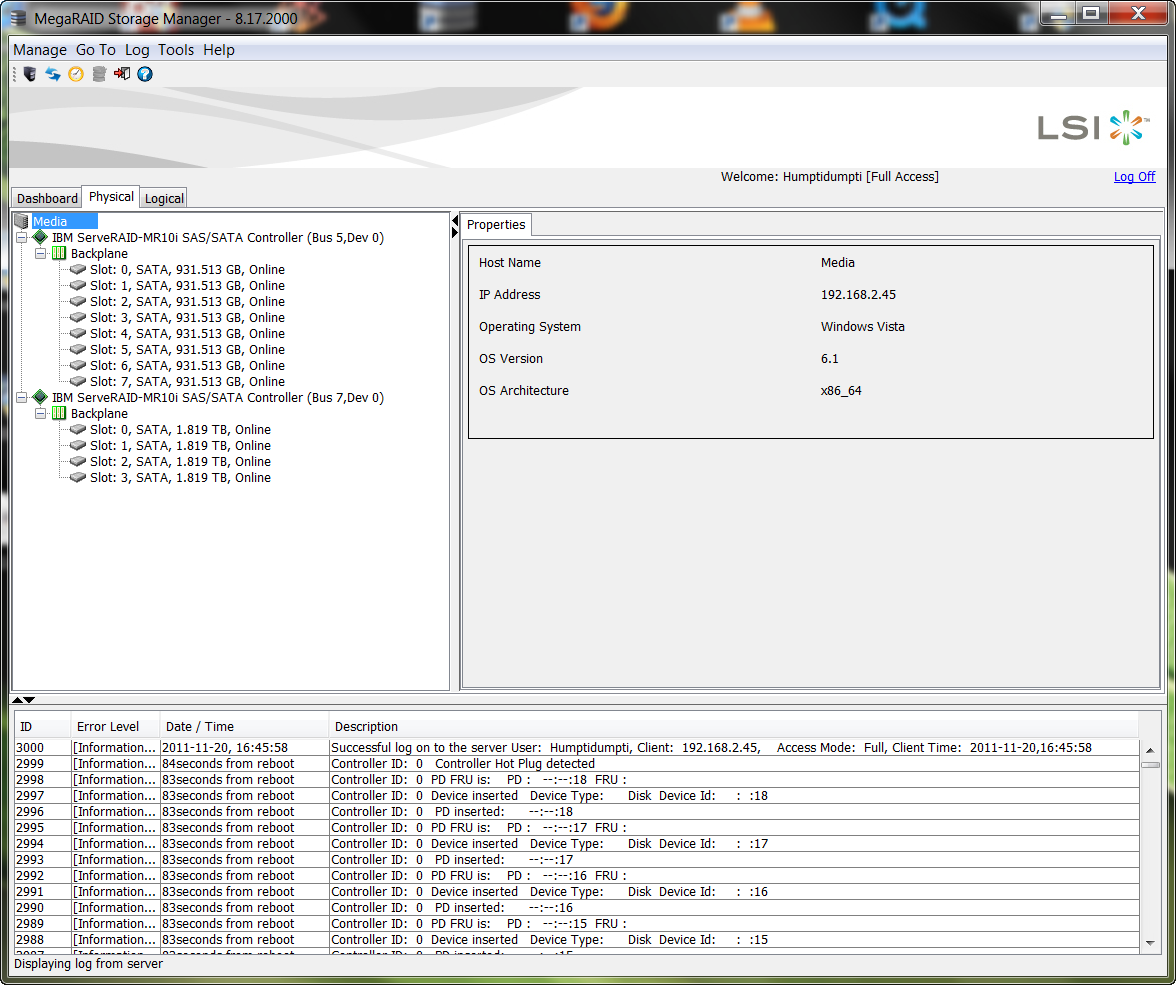
Task: Click the blue refresh arrows toolbar icon
Action: coord(52,74)
